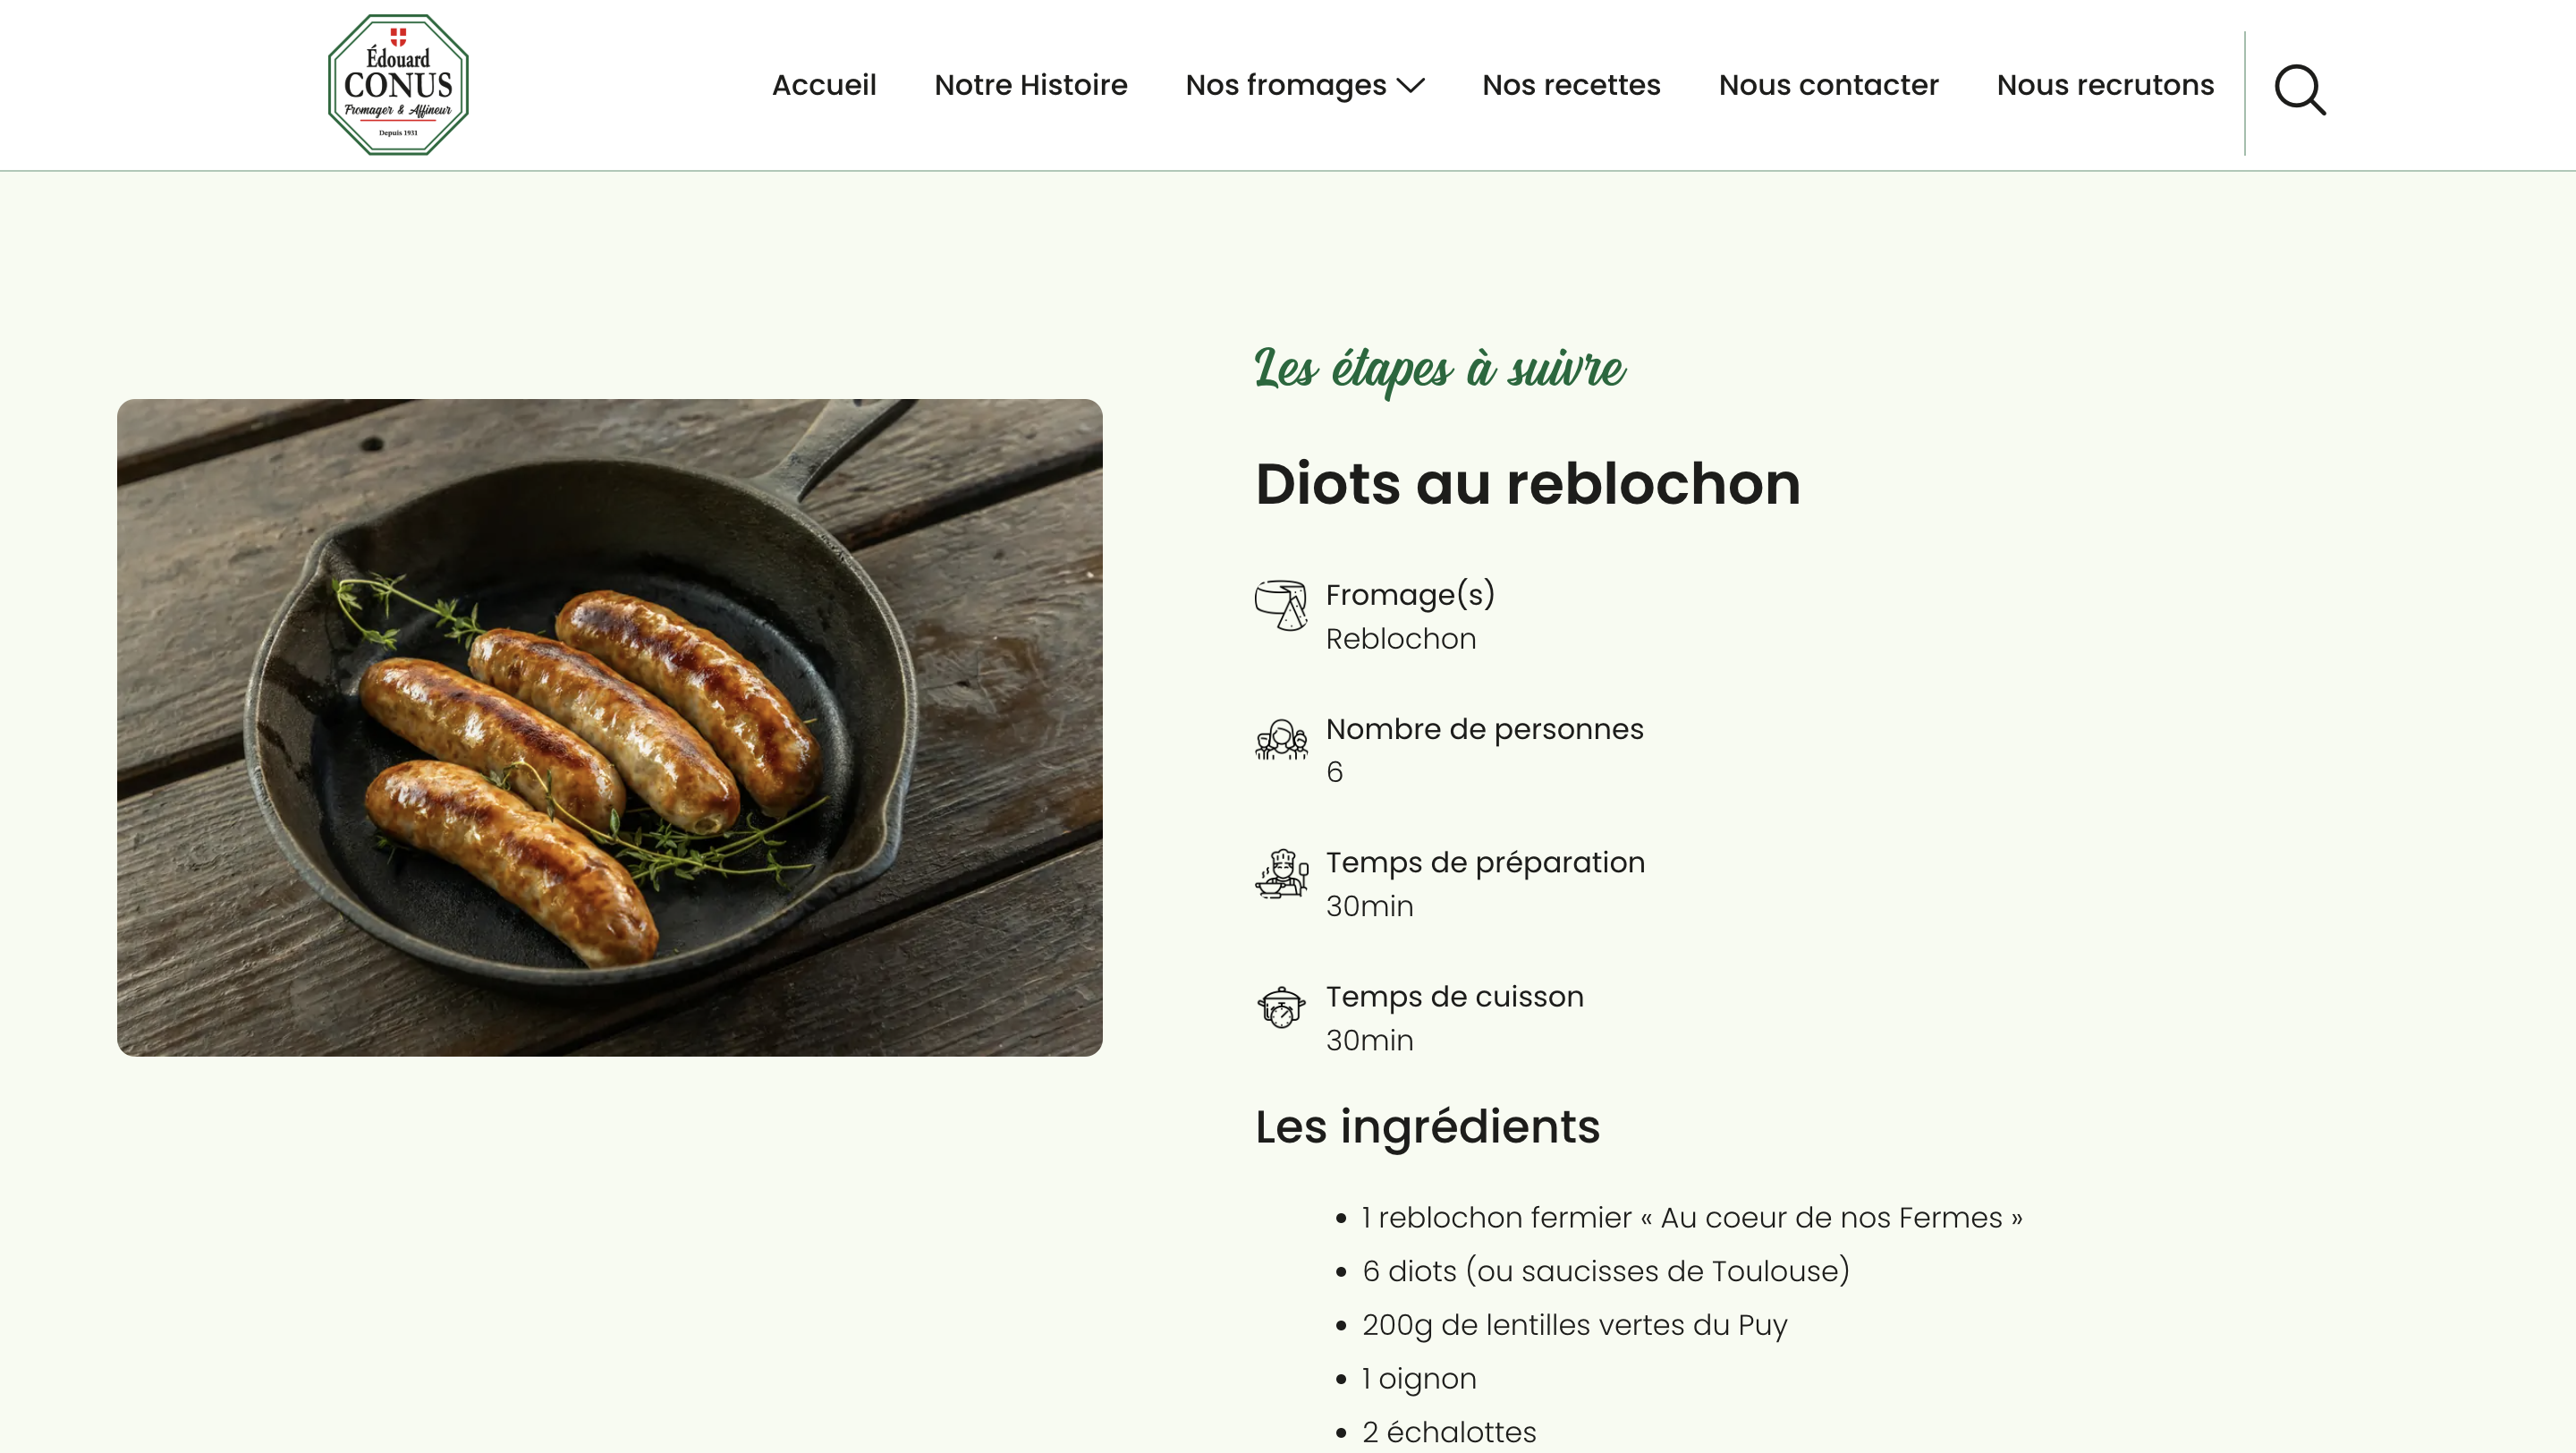
Task: Visit the Nous recrutons link
Action: [2105, 85]
